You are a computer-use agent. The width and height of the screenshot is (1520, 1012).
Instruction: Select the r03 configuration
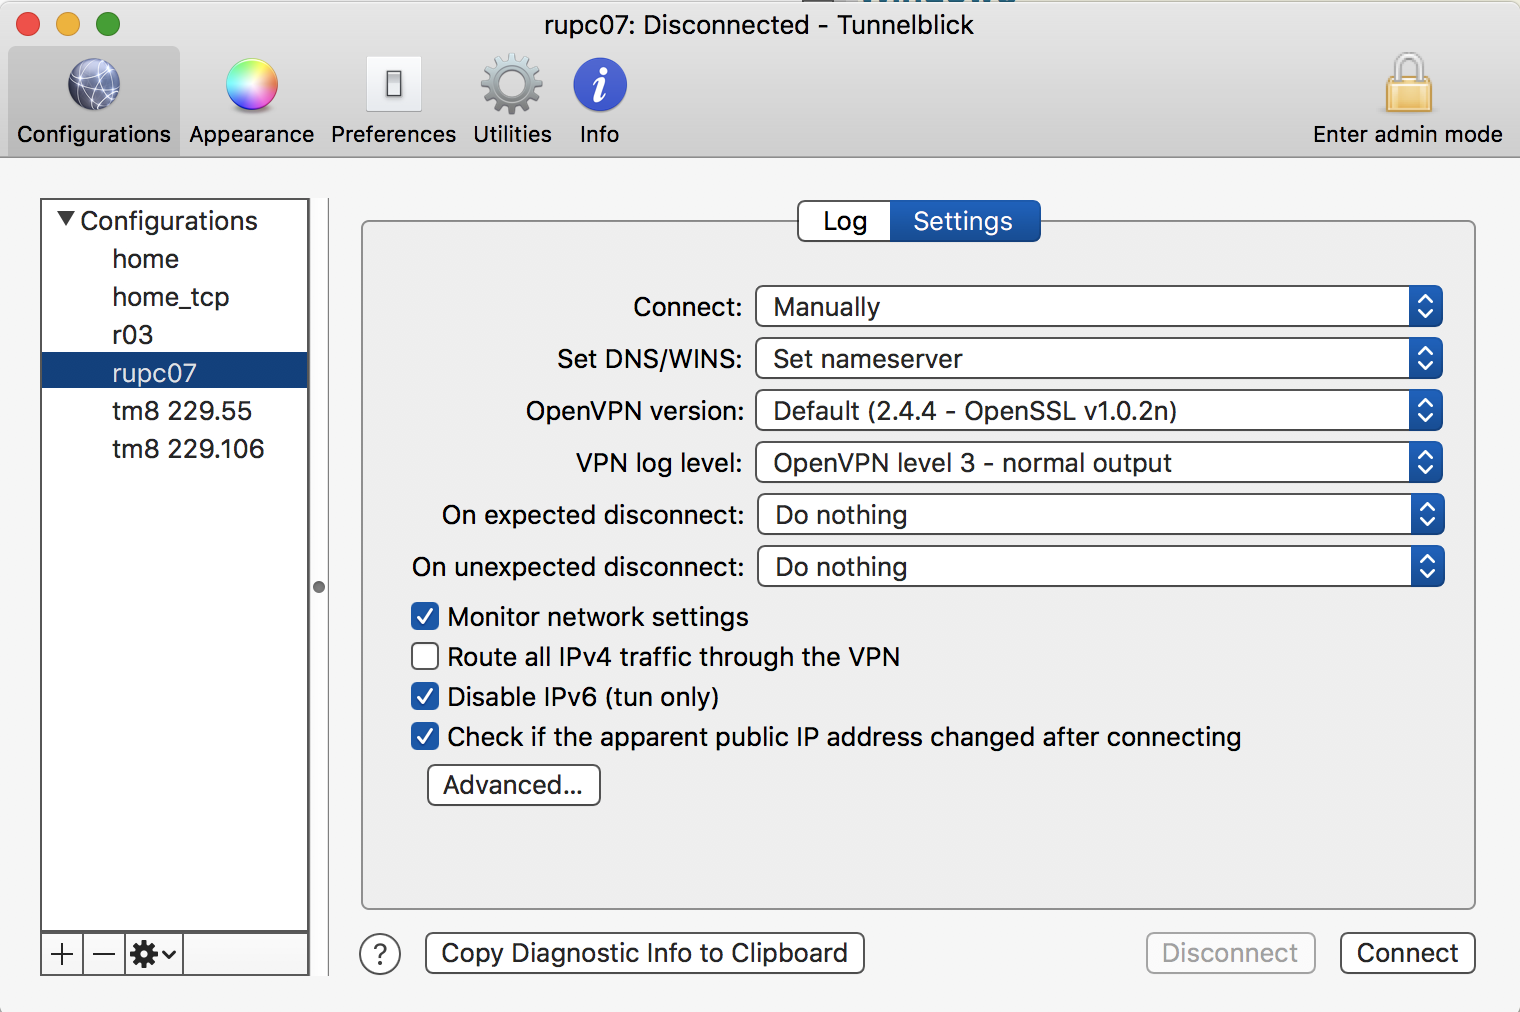[x=175, y=335]
